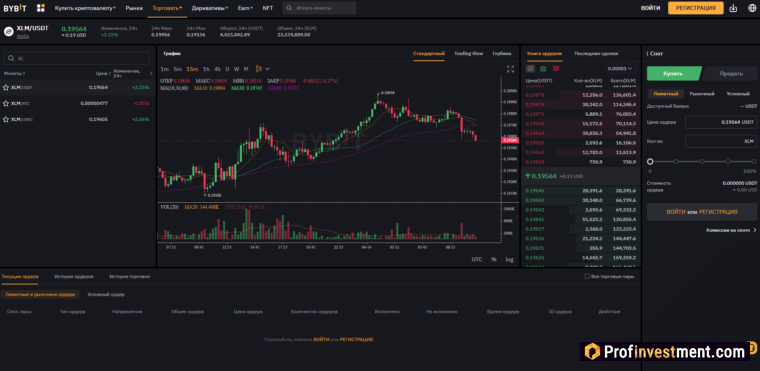760x371 pixels.
Task: Select 1m chart timeframe
Action: pyautogui.click(x=164, y=69)
